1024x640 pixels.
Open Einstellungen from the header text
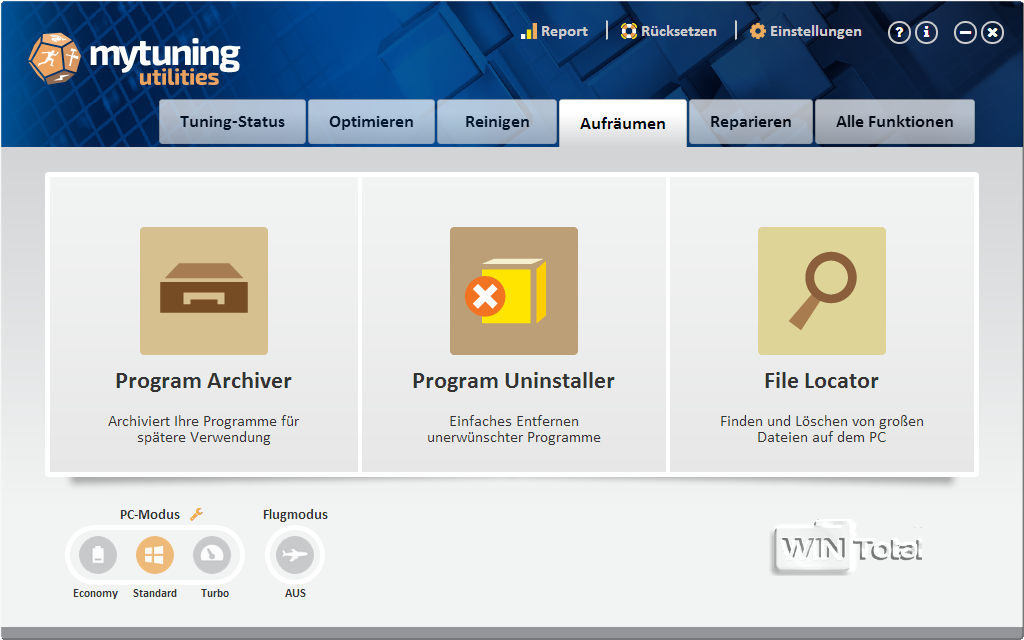pyautogui.click(x=816, y=31)
